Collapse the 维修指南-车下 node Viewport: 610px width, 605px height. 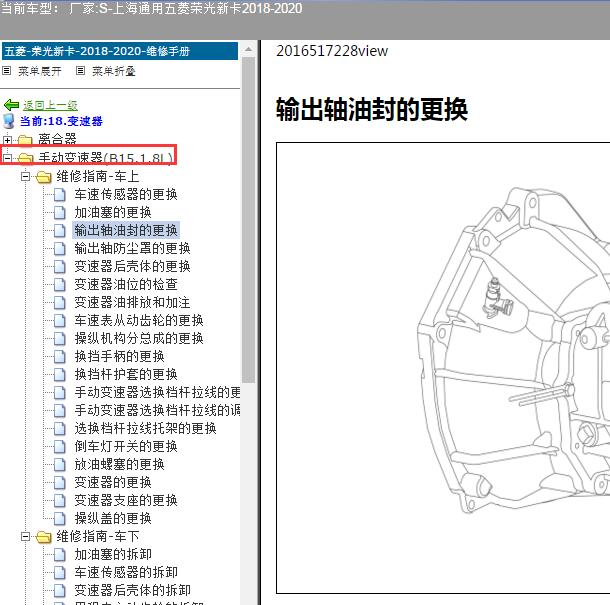pos(25,537)
